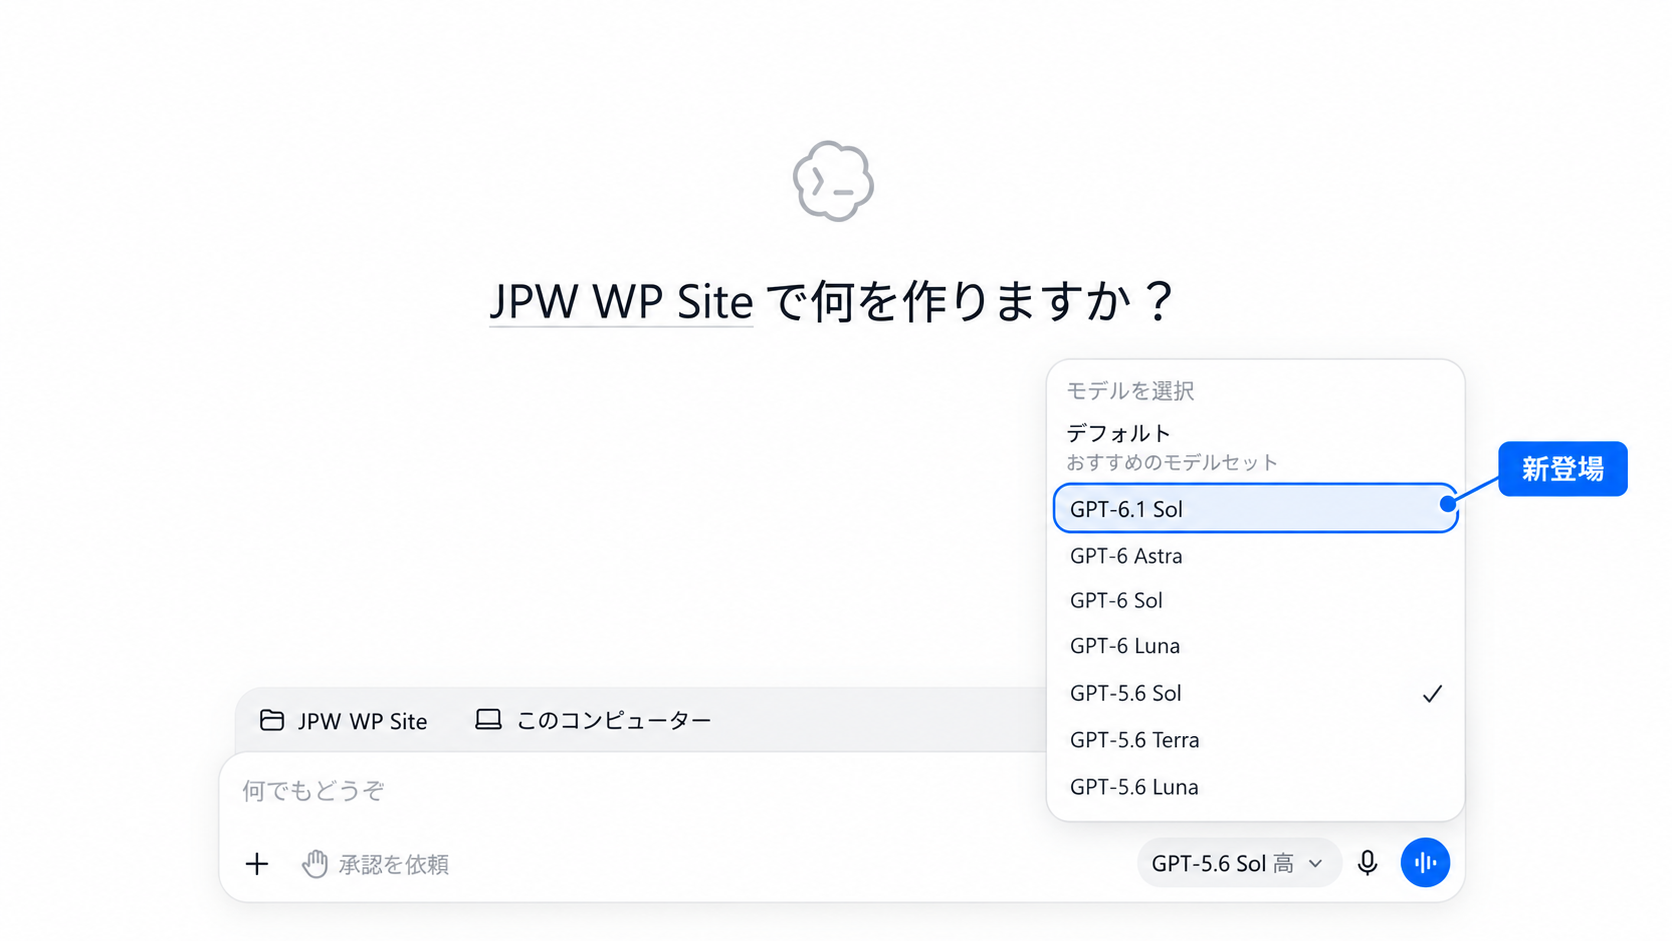
Task: Open the このコンピューター location selector
Action: (x=593, y=720)
